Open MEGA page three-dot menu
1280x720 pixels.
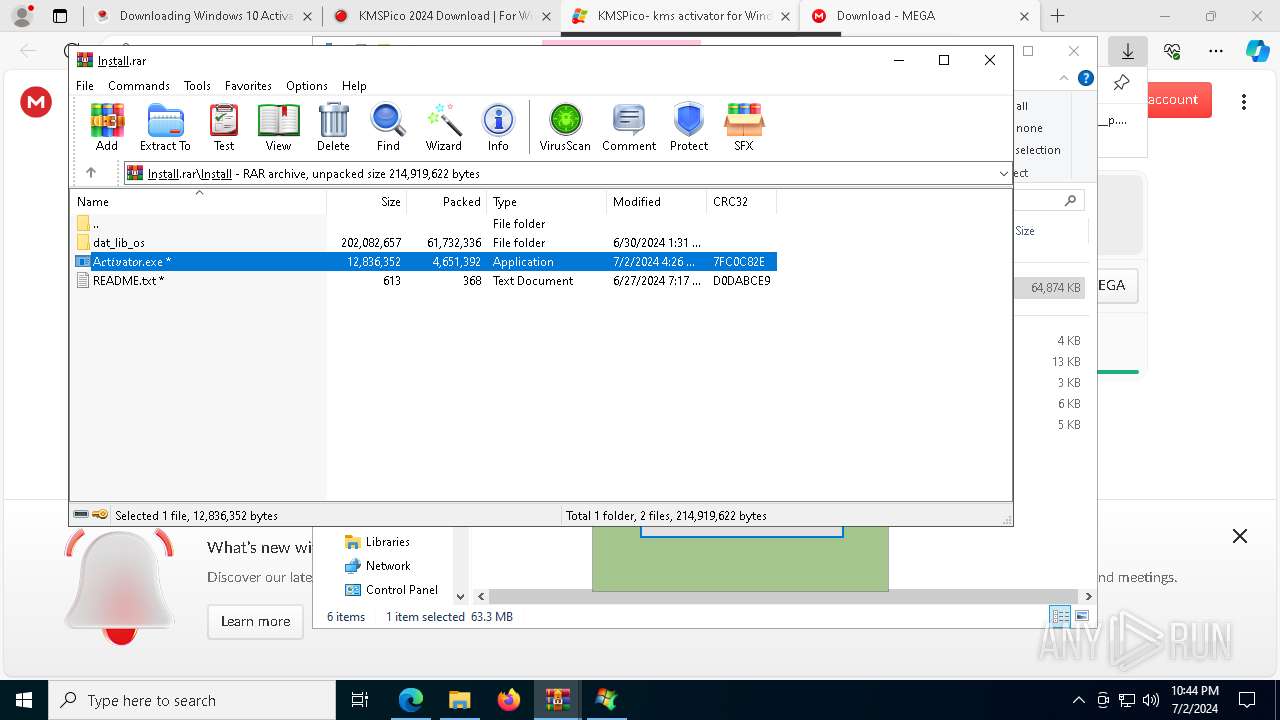coord(1244,101)
